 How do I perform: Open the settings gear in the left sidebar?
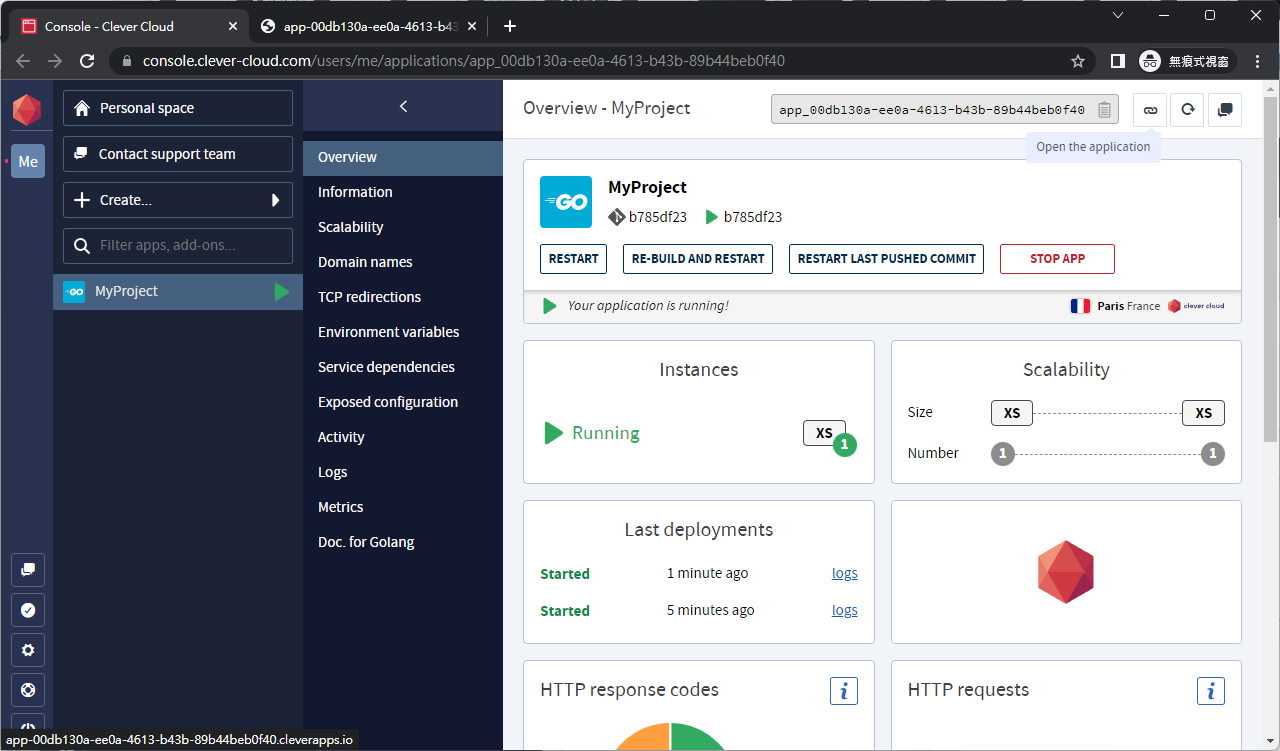28,650
